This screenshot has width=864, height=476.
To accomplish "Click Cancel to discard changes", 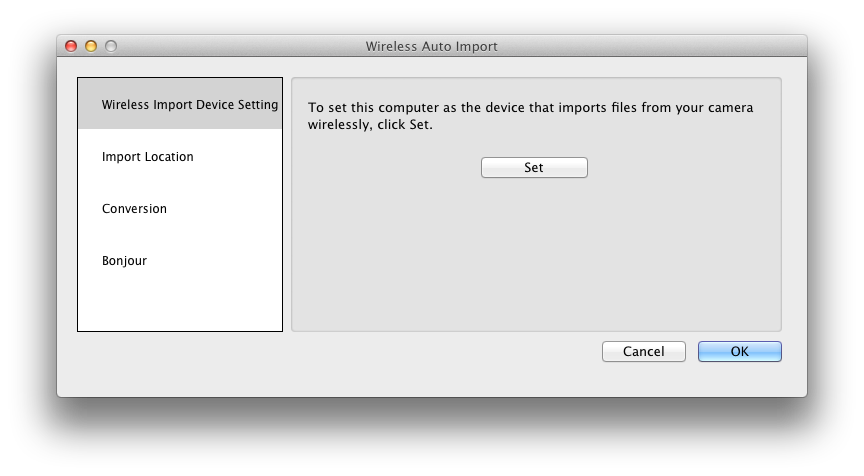I will pos(643,351).
